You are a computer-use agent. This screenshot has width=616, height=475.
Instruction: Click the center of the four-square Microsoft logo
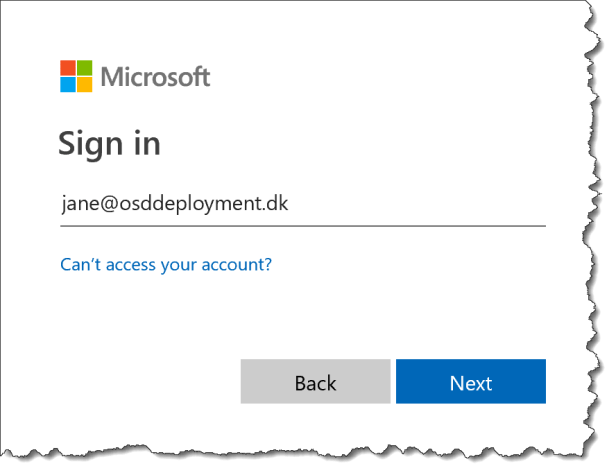[x=76, y=77]
